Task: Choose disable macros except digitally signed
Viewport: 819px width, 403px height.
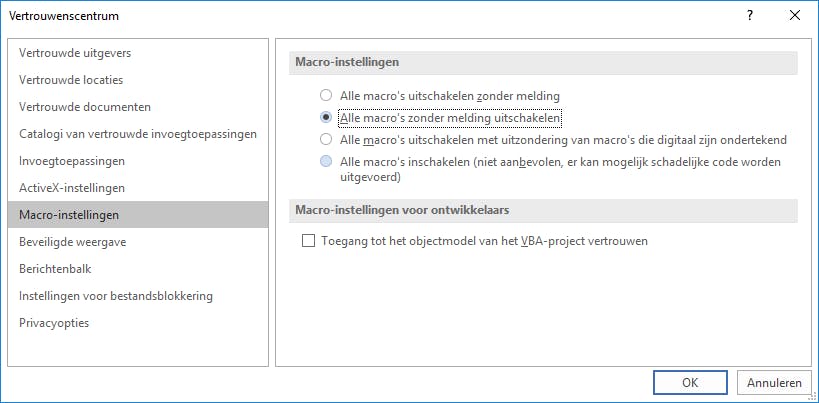Action: (x=325, y=140)
